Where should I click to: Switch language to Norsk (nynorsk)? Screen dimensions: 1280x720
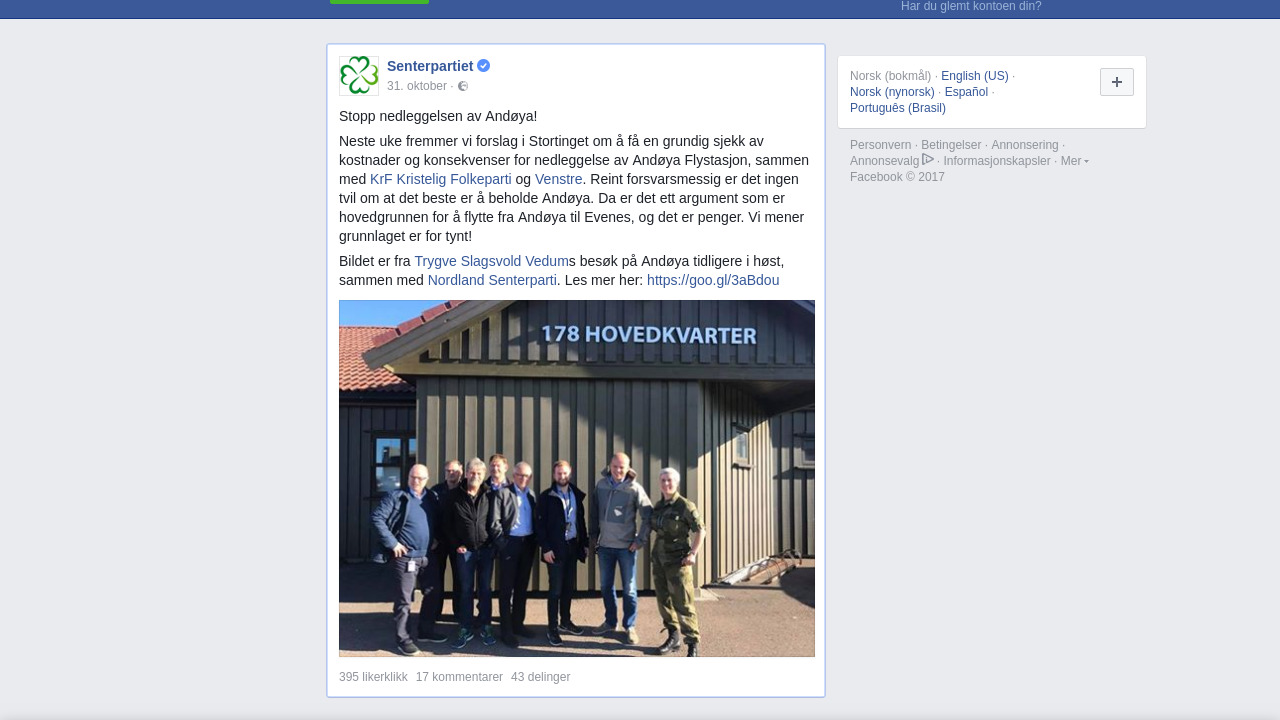892,92
